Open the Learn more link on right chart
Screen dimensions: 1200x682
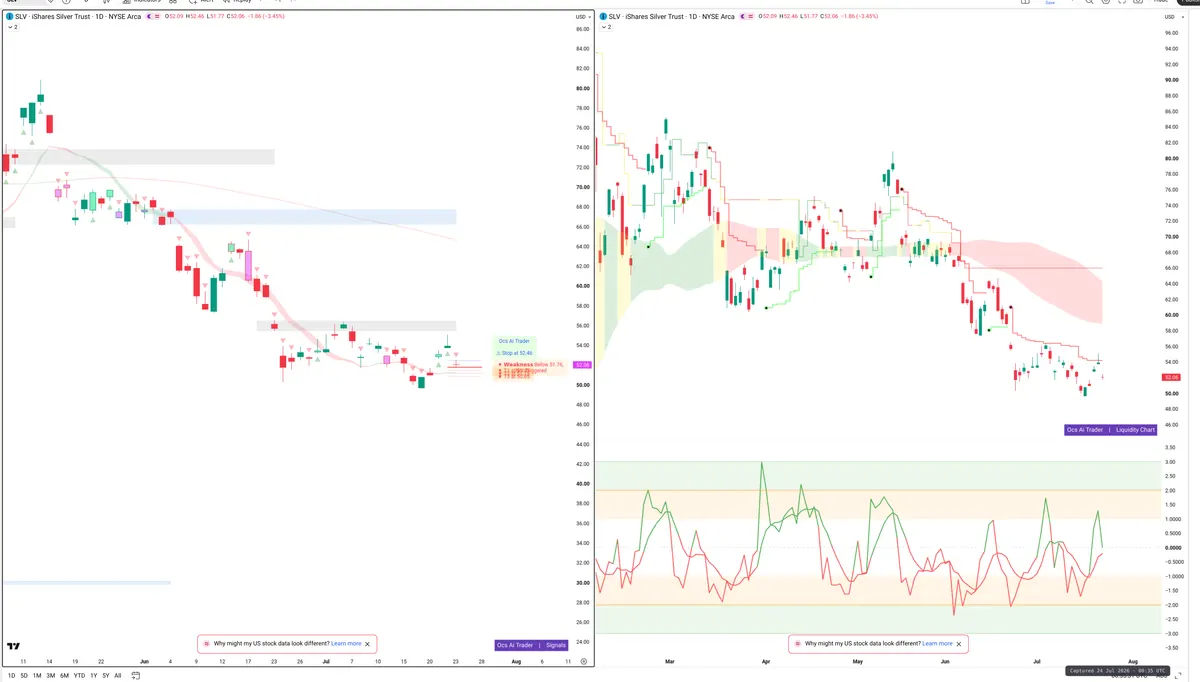[x=937, y=644]
